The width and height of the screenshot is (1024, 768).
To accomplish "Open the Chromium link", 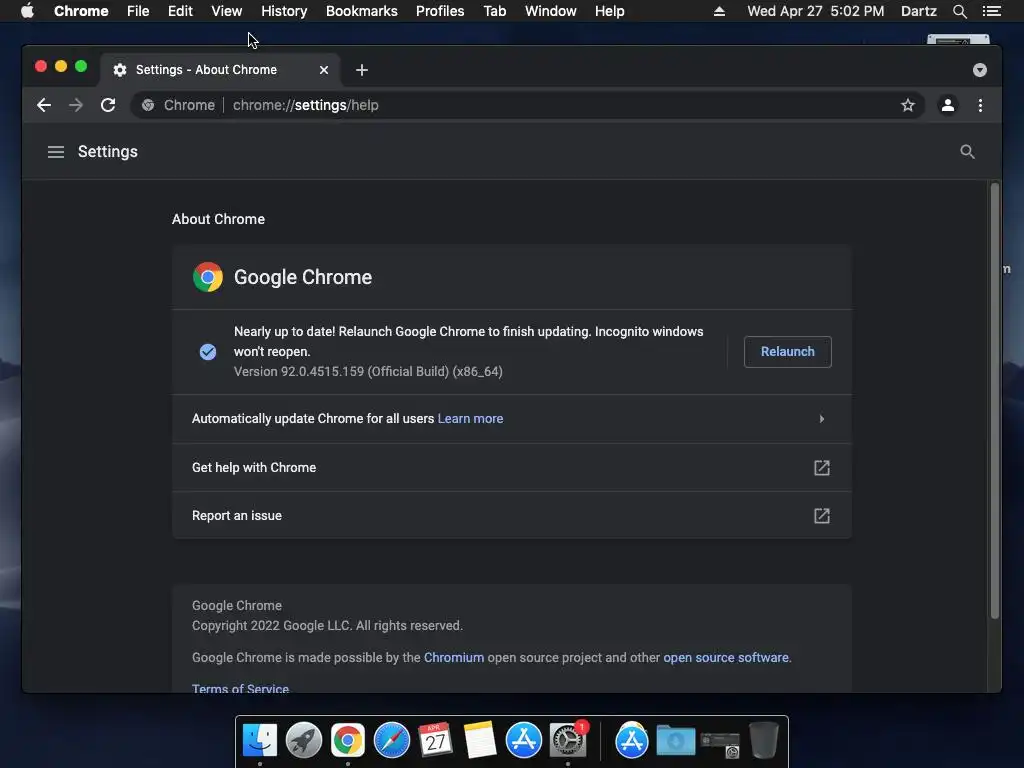I will [x=454, y=658].
